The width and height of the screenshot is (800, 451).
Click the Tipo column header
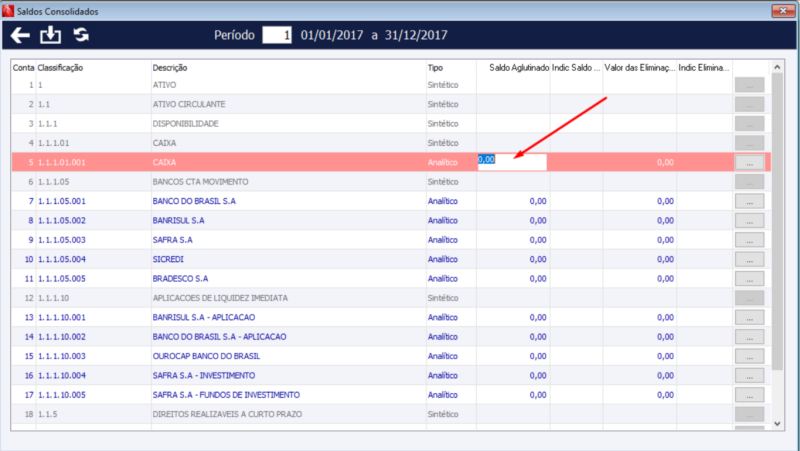pos(435,68)
